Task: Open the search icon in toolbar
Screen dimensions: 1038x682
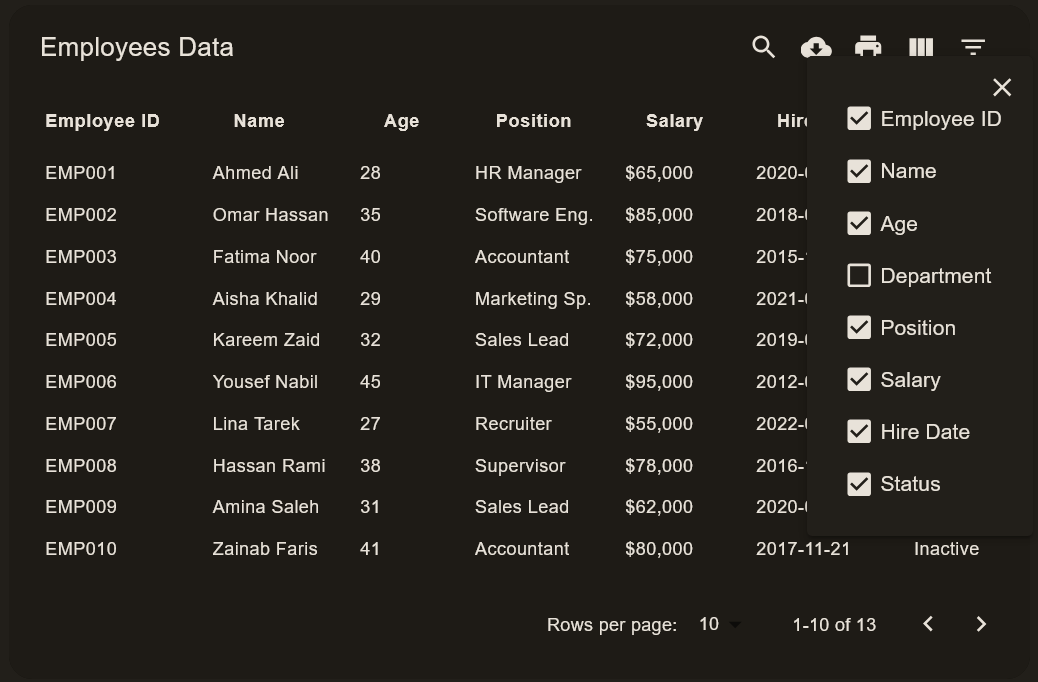Action: 764,47
